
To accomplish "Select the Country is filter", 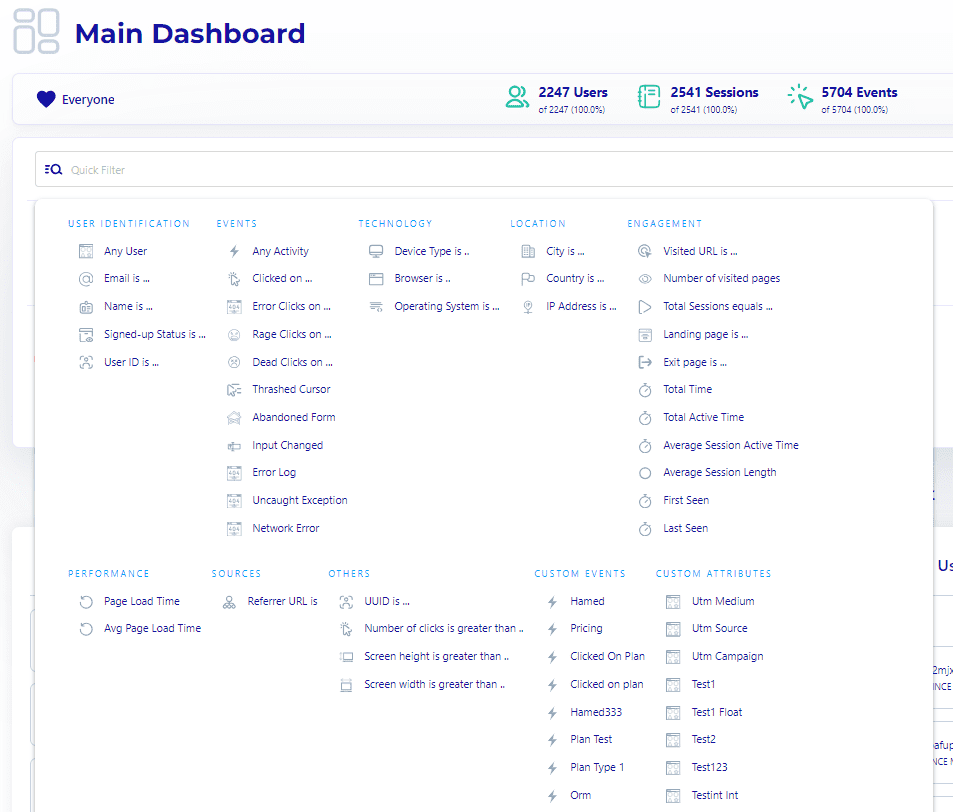I will [575, 279].
